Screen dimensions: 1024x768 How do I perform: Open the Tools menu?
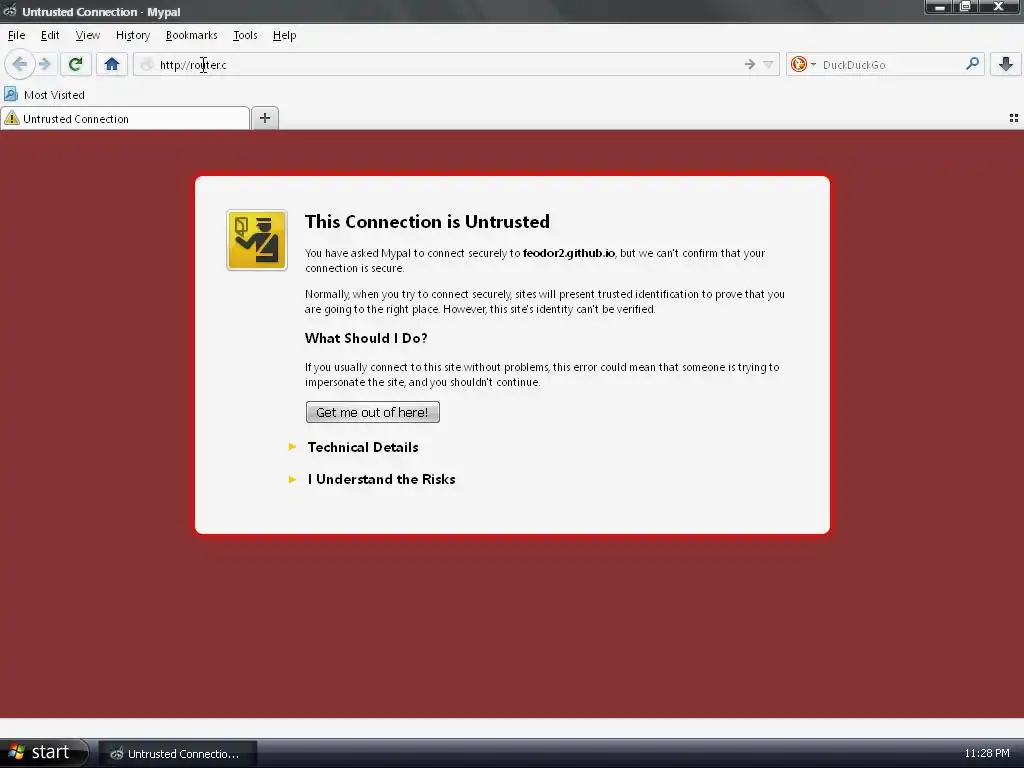(x=246, y=35)
